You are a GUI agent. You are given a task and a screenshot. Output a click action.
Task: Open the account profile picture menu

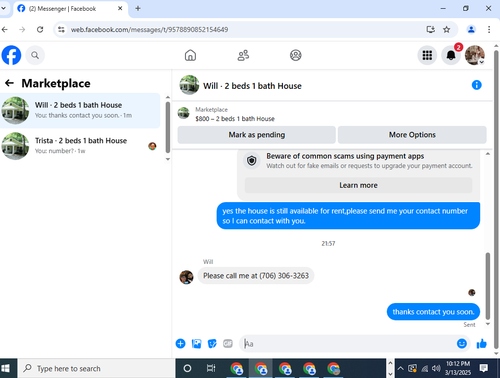click(x=475, y=55)
